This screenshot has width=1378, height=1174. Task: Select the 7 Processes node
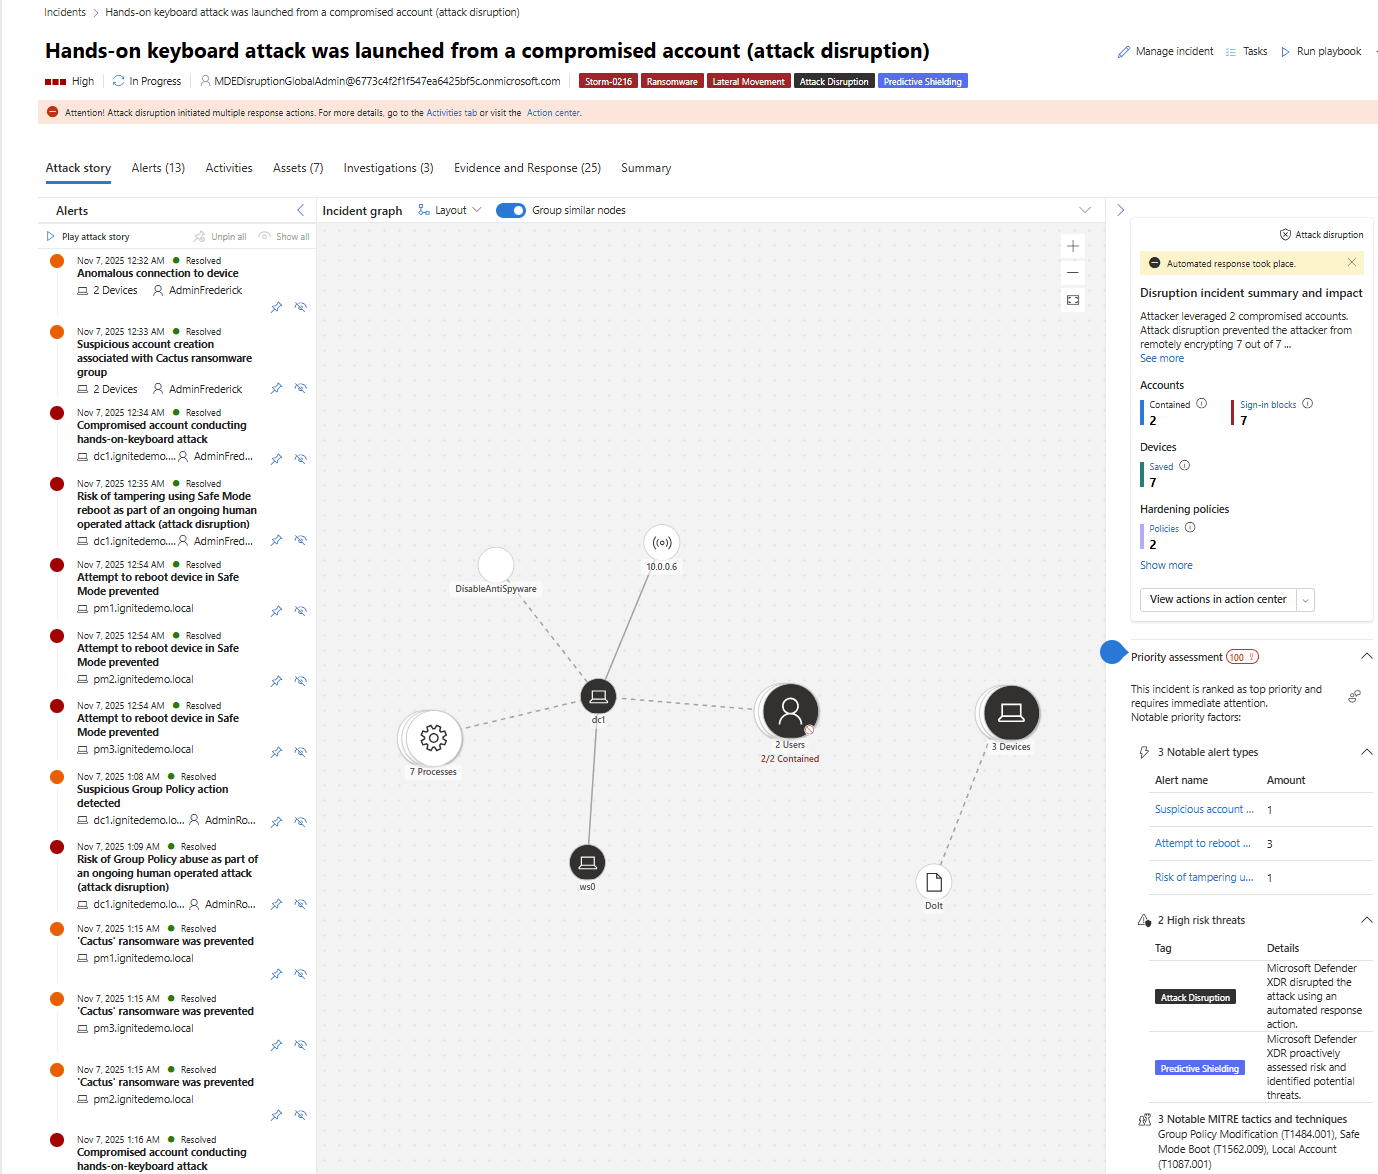433,738
